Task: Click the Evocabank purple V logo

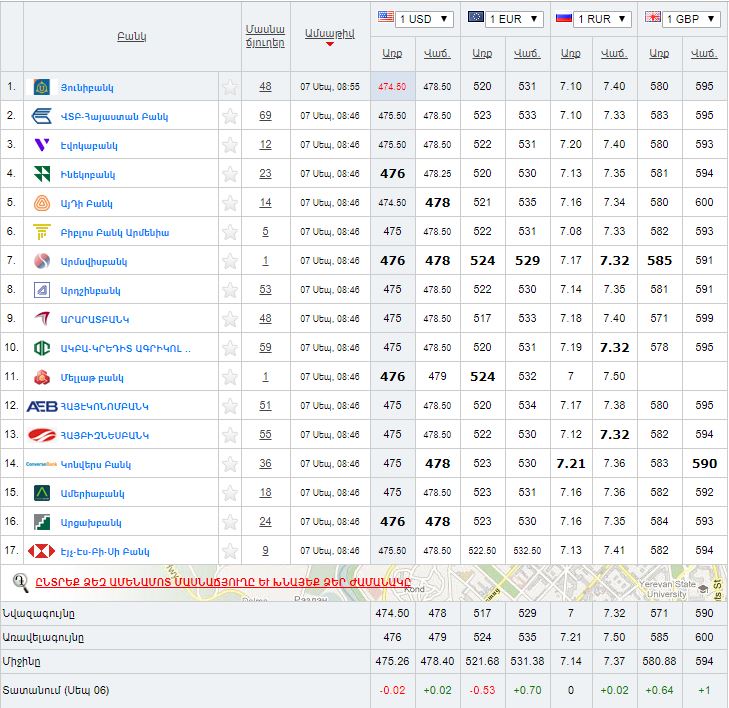Action: 42,145
